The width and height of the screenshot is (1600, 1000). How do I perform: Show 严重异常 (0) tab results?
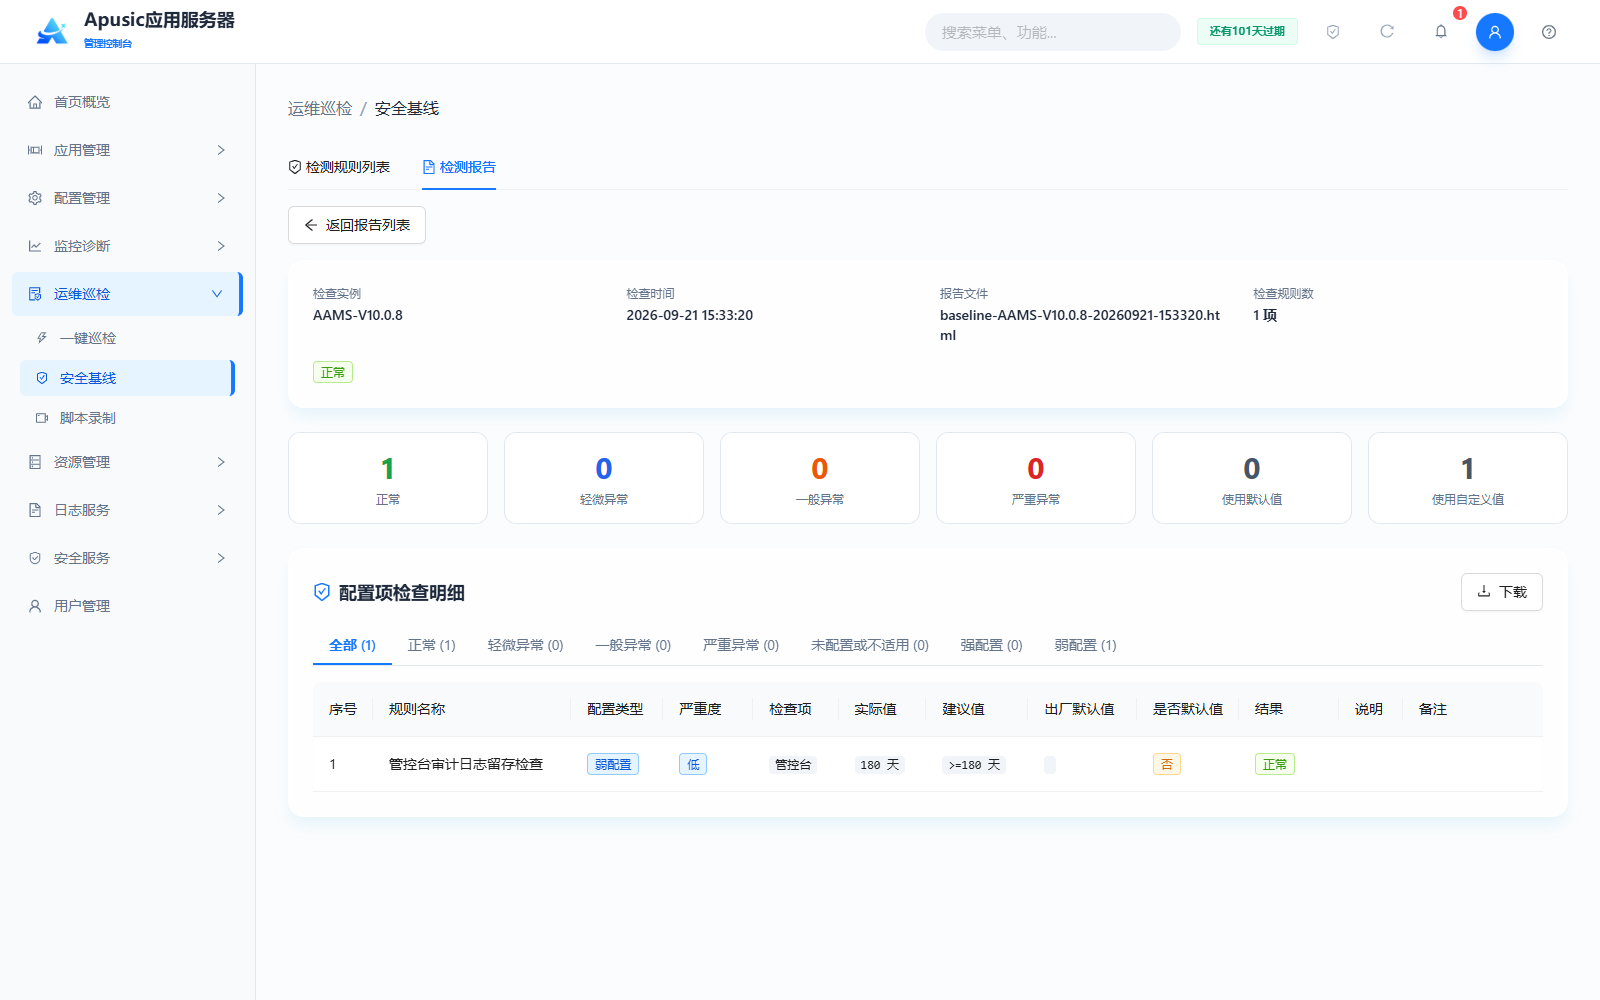(x=741, y=645)
